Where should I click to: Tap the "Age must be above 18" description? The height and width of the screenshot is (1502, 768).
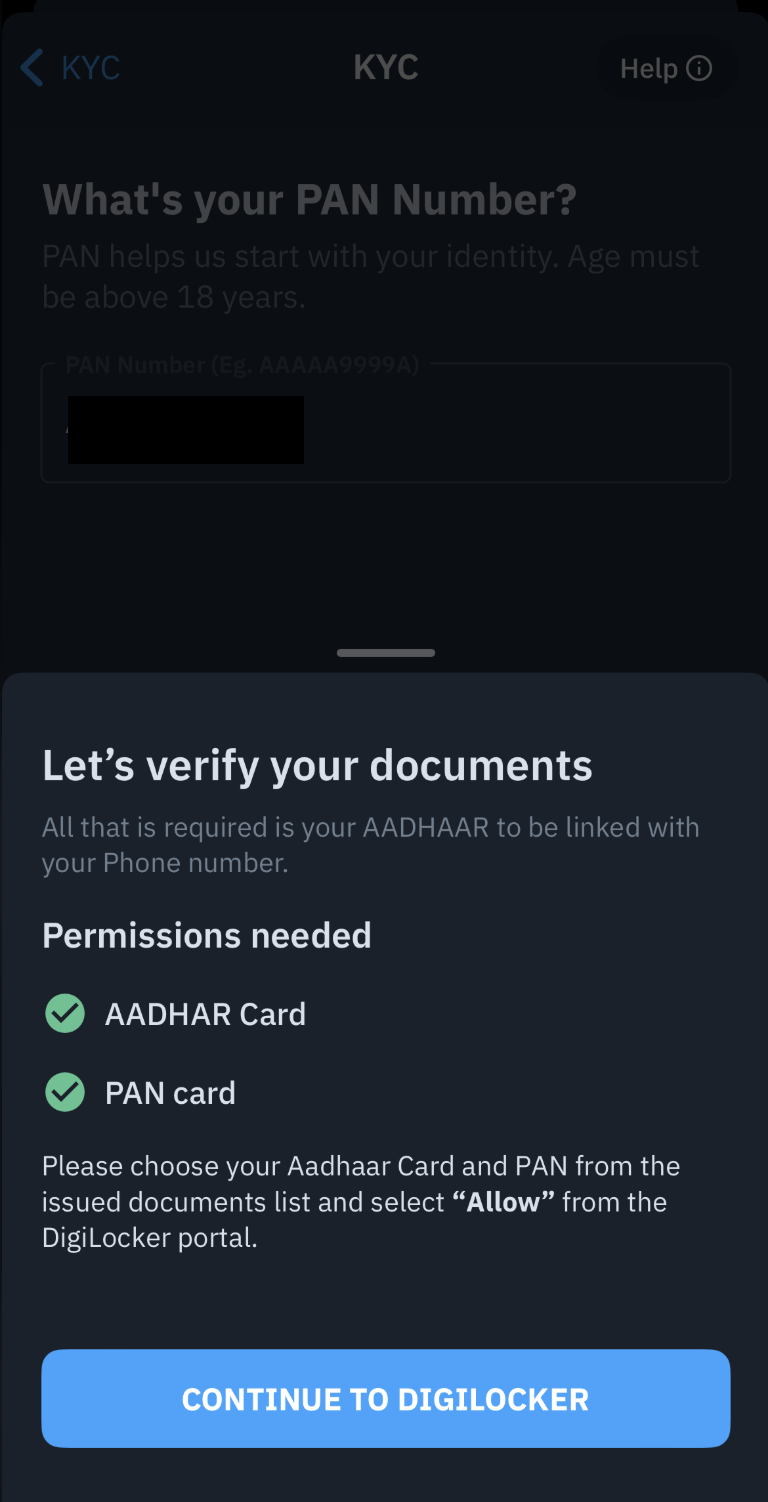click(370, 277)
